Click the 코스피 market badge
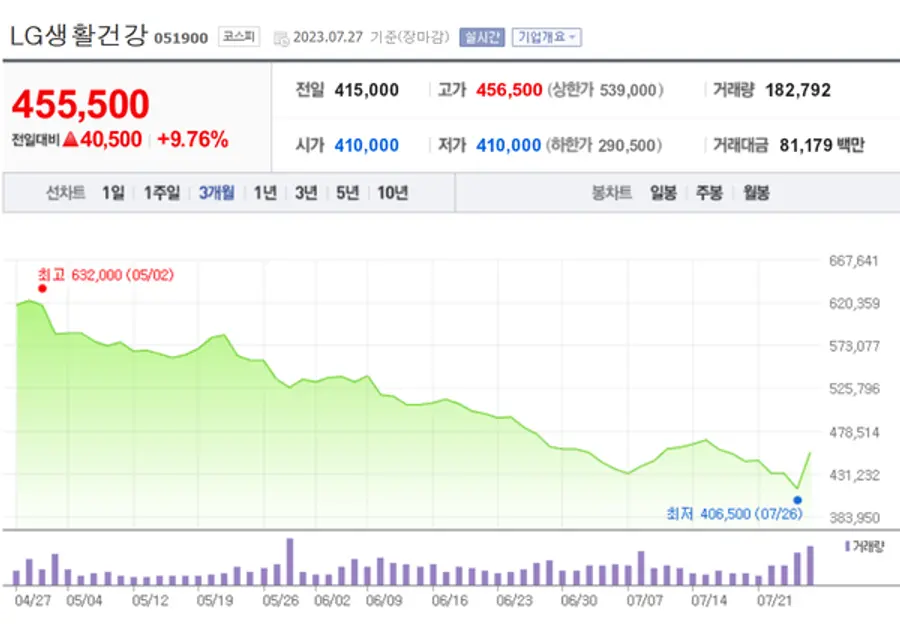 click(x=239, y=37)
